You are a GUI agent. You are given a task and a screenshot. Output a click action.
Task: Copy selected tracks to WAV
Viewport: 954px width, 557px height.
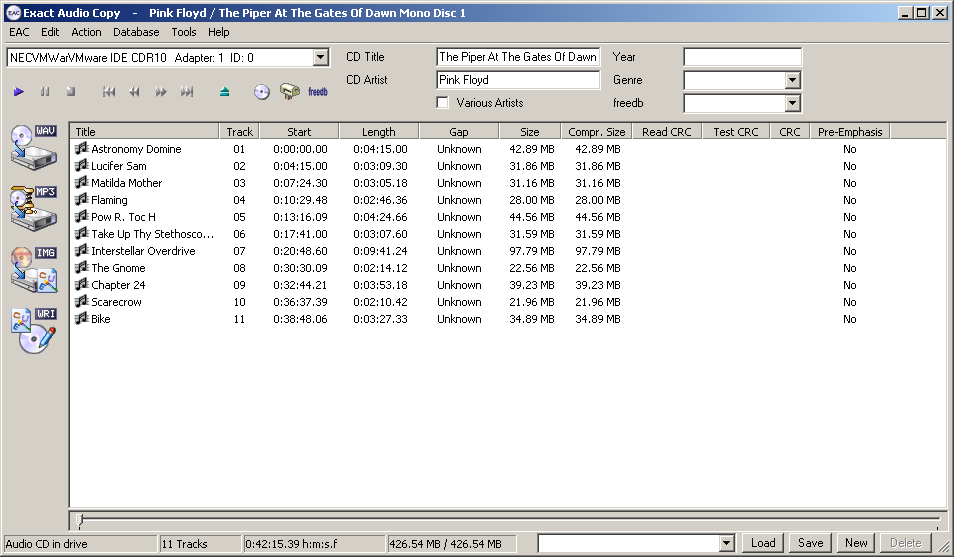34,147
